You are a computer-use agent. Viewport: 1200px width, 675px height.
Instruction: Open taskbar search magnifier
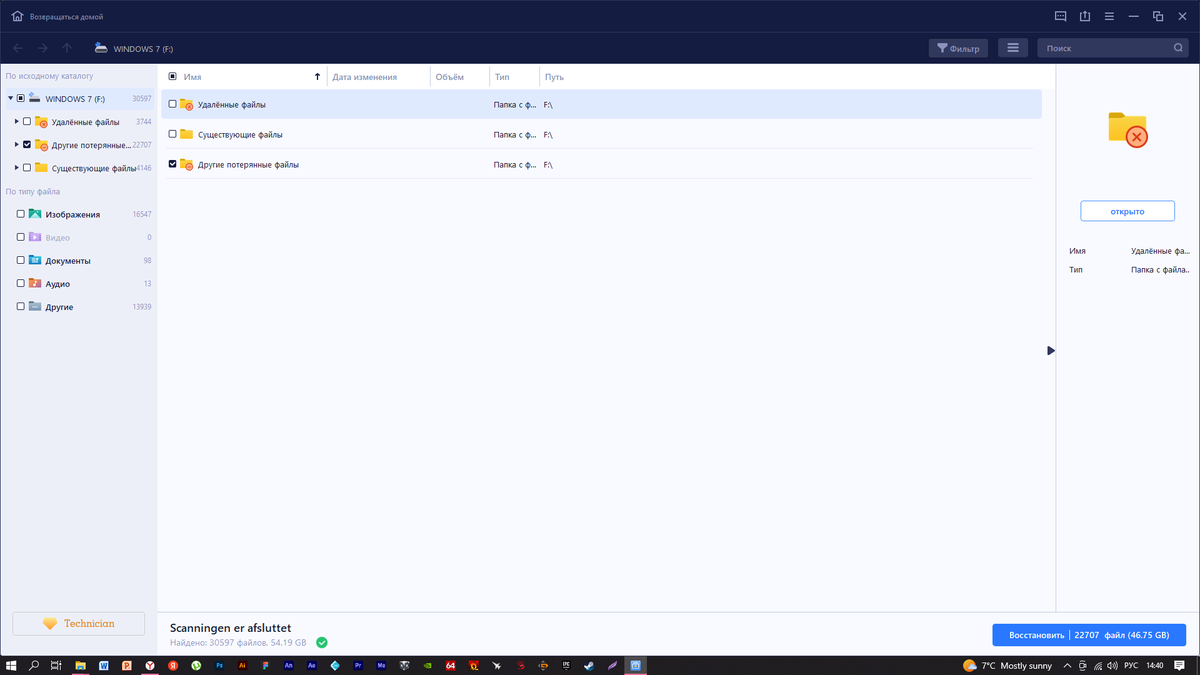point(34,665)
